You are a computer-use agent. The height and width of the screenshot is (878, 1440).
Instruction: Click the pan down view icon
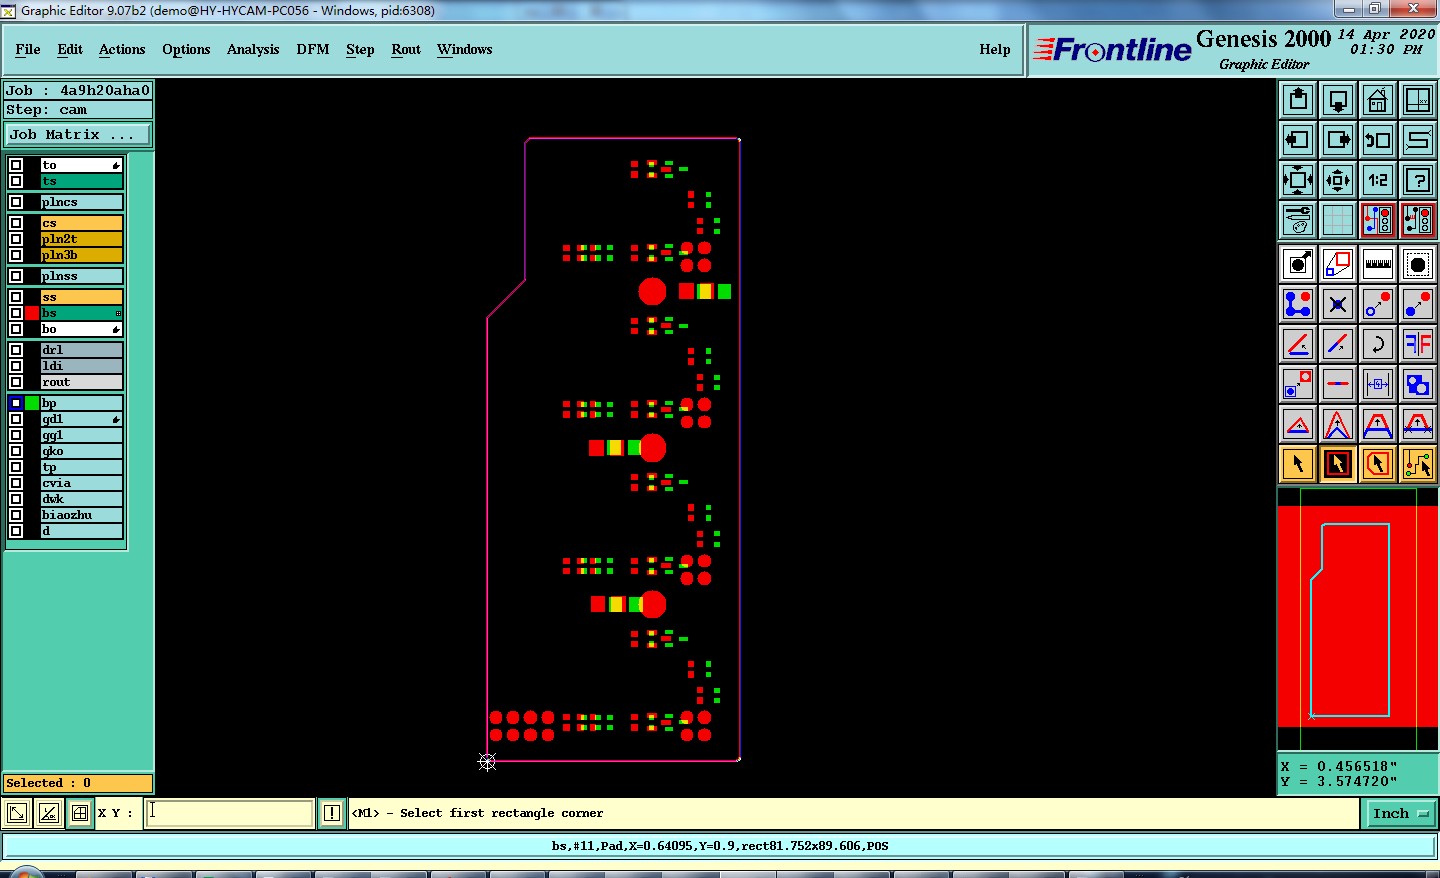click(1338, 100)
